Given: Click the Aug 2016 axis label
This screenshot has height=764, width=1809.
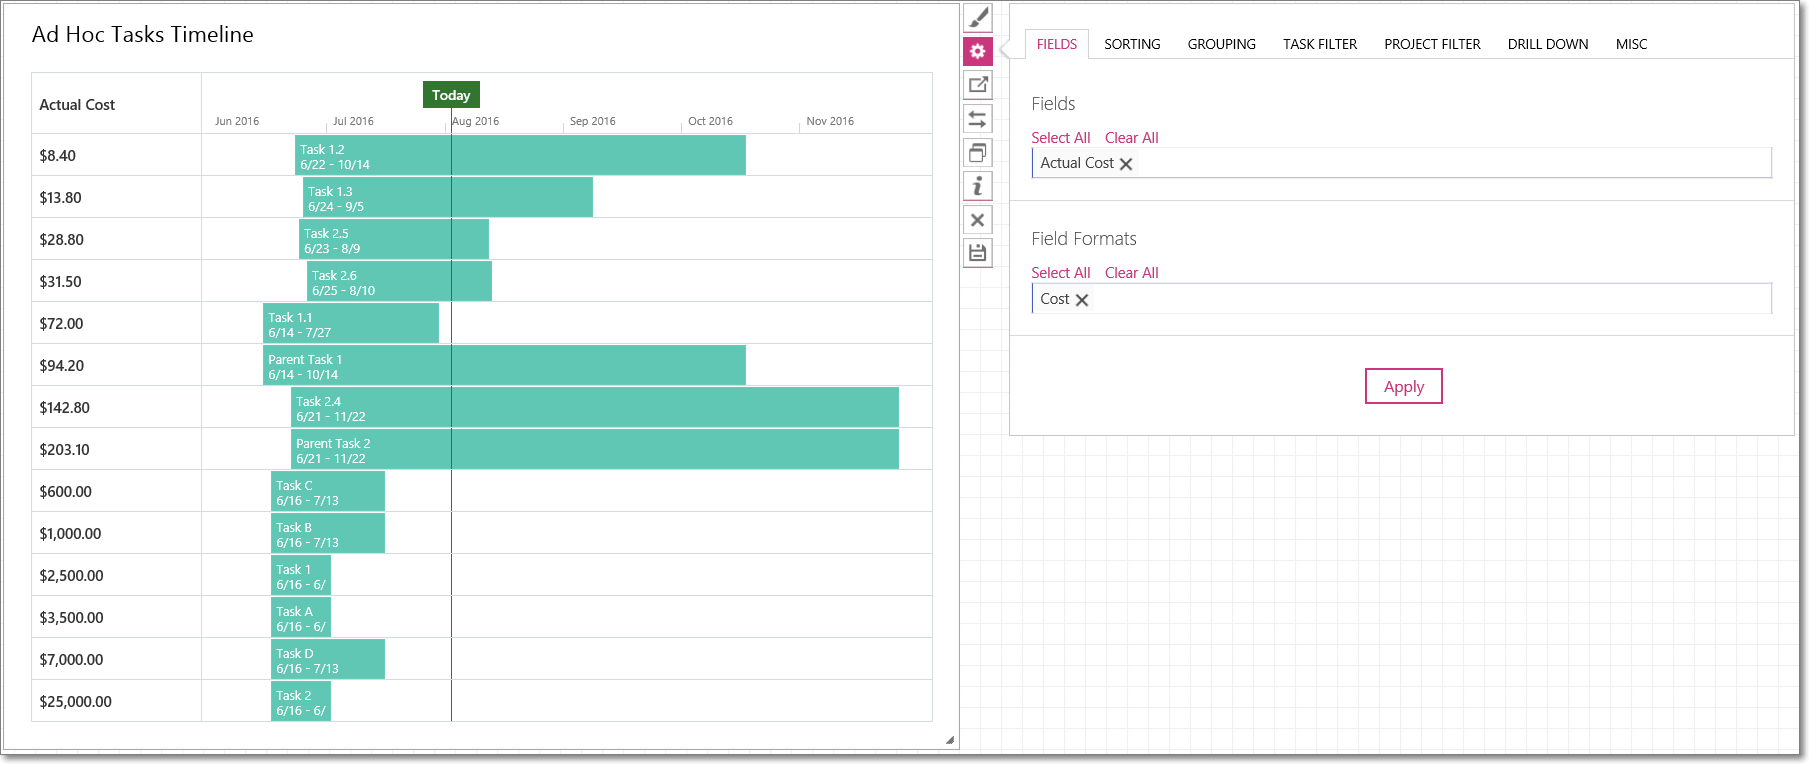Looking at the screenshot, I should pyautogui.click(x=475, y=121).
